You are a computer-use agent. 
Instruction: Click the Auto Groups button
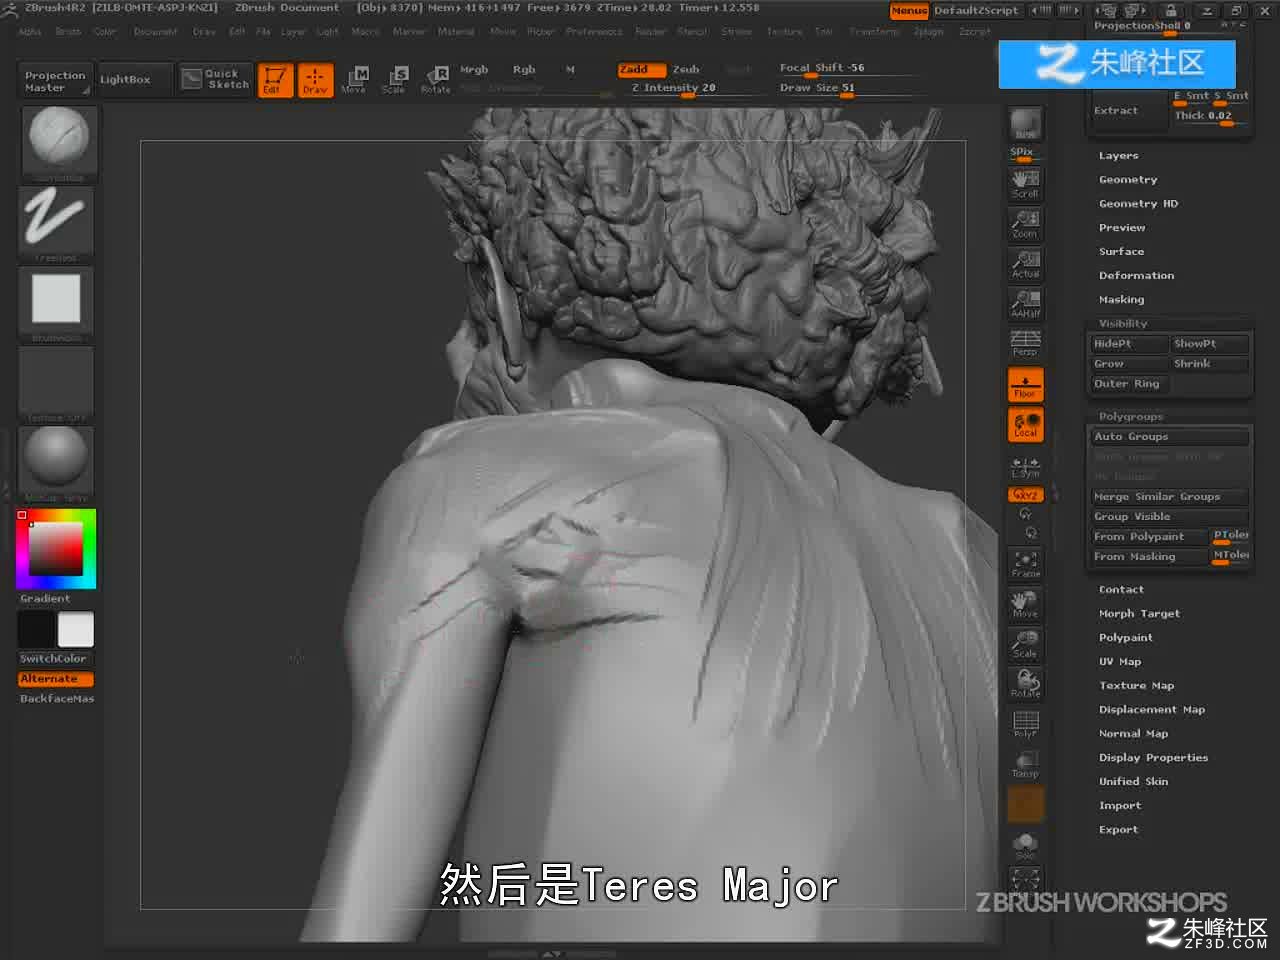(1170, 437)
